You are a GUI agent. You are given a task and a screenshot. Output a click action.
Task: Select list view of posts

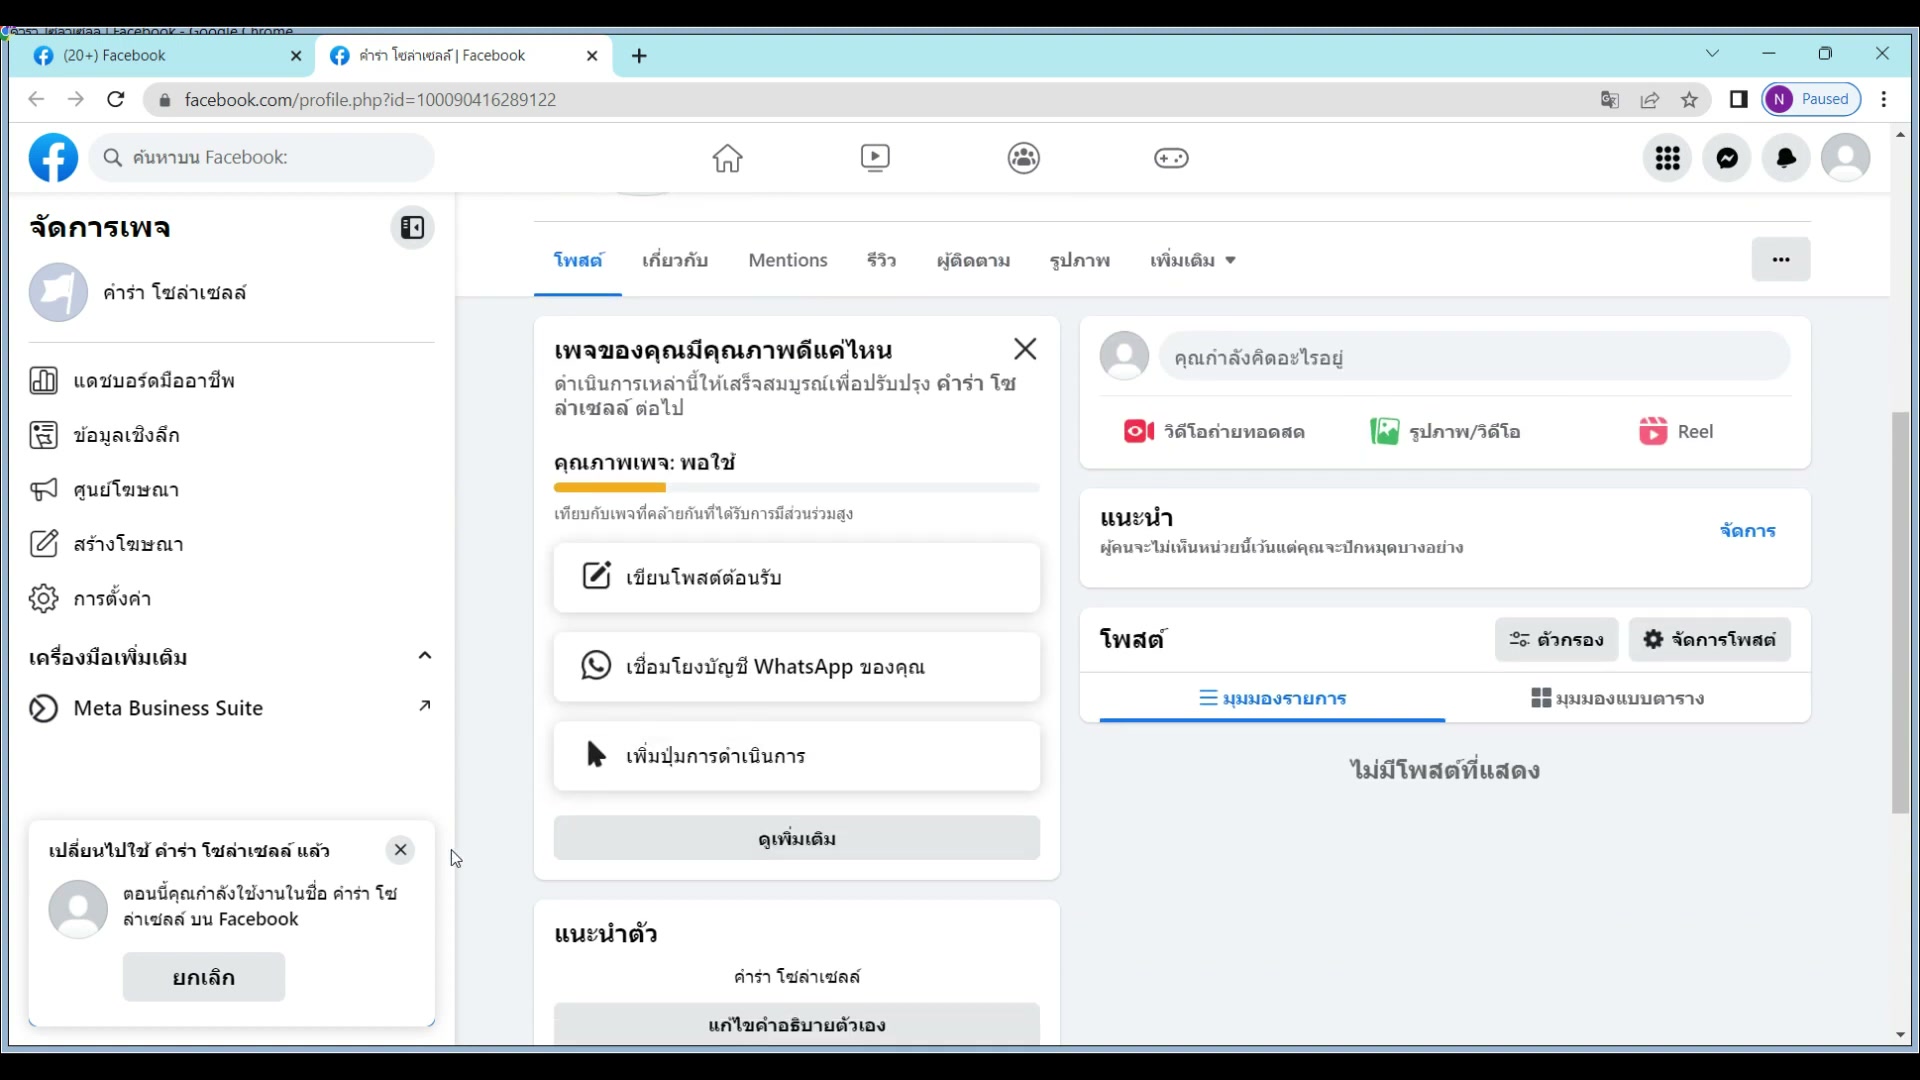pos(1272,698)
